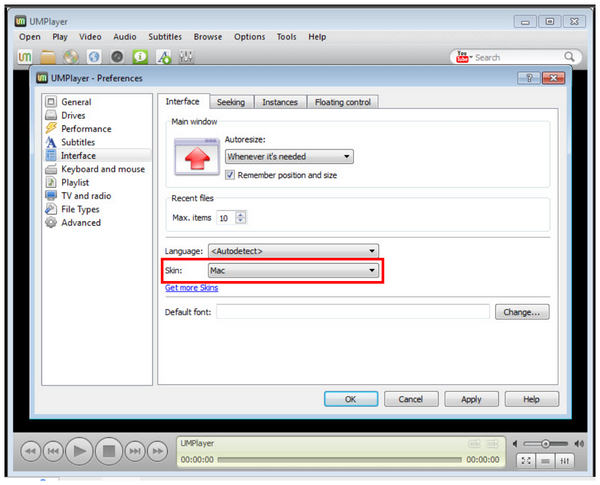Open the Subtitles menu in menu bar
Viewport: 600px width, 485px height.
click(165, 37)
